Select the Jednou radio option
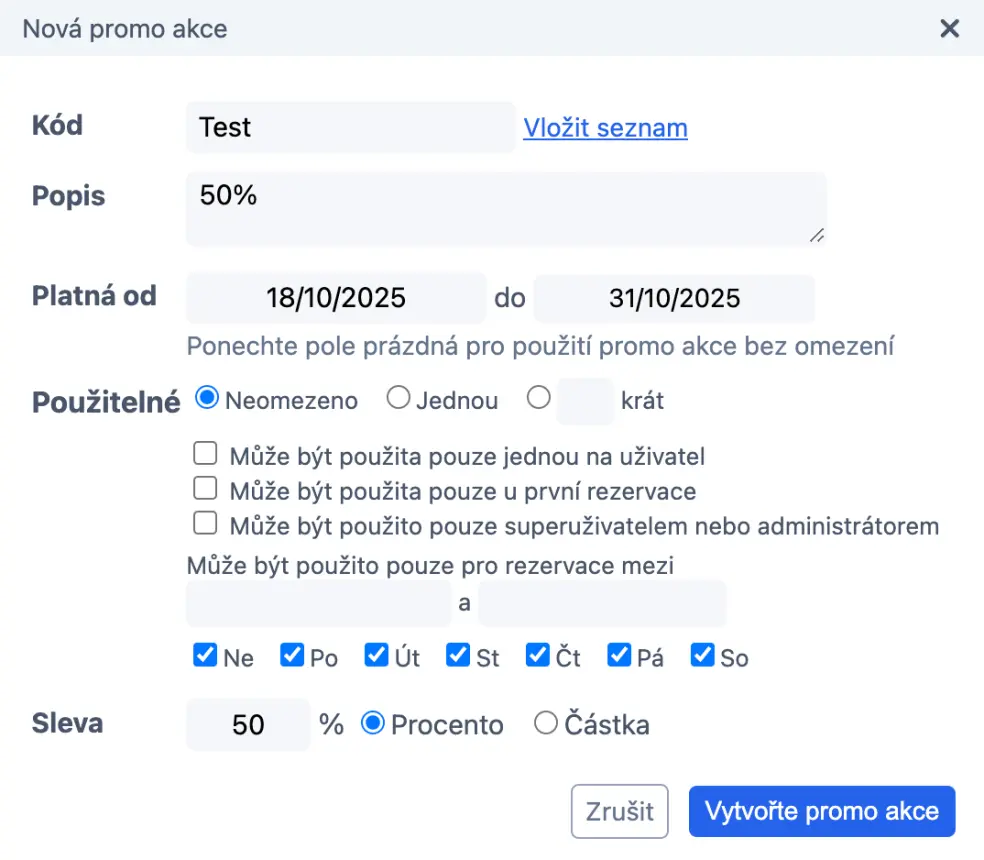Screen dimensions: 984x860 [398, 399]
